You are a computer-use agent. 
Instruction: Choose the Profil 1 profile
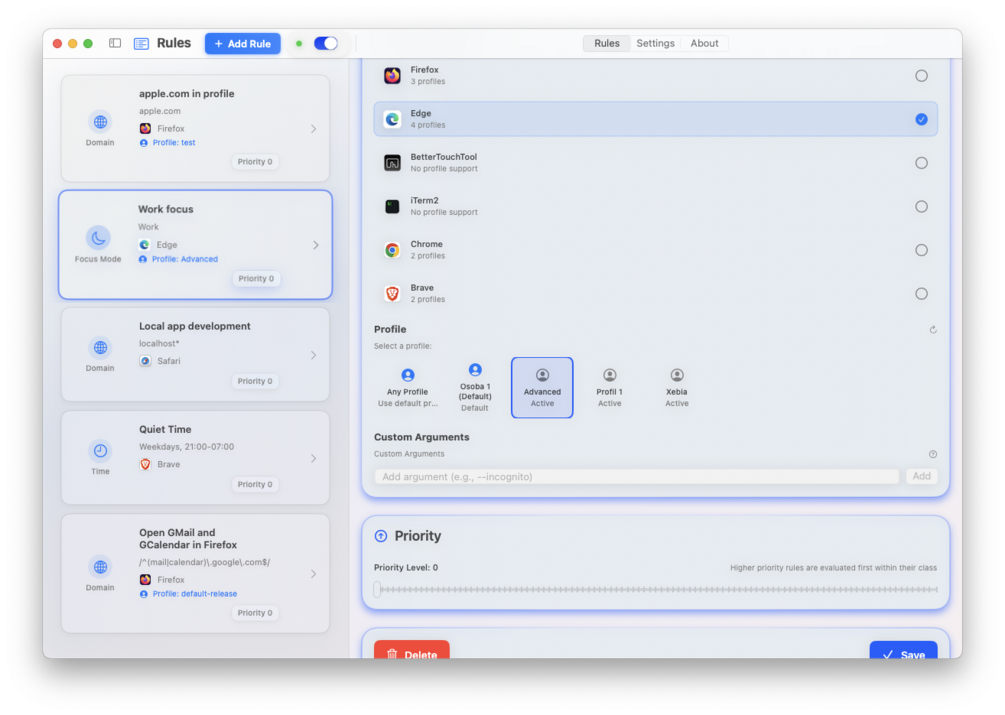(610, 388)
